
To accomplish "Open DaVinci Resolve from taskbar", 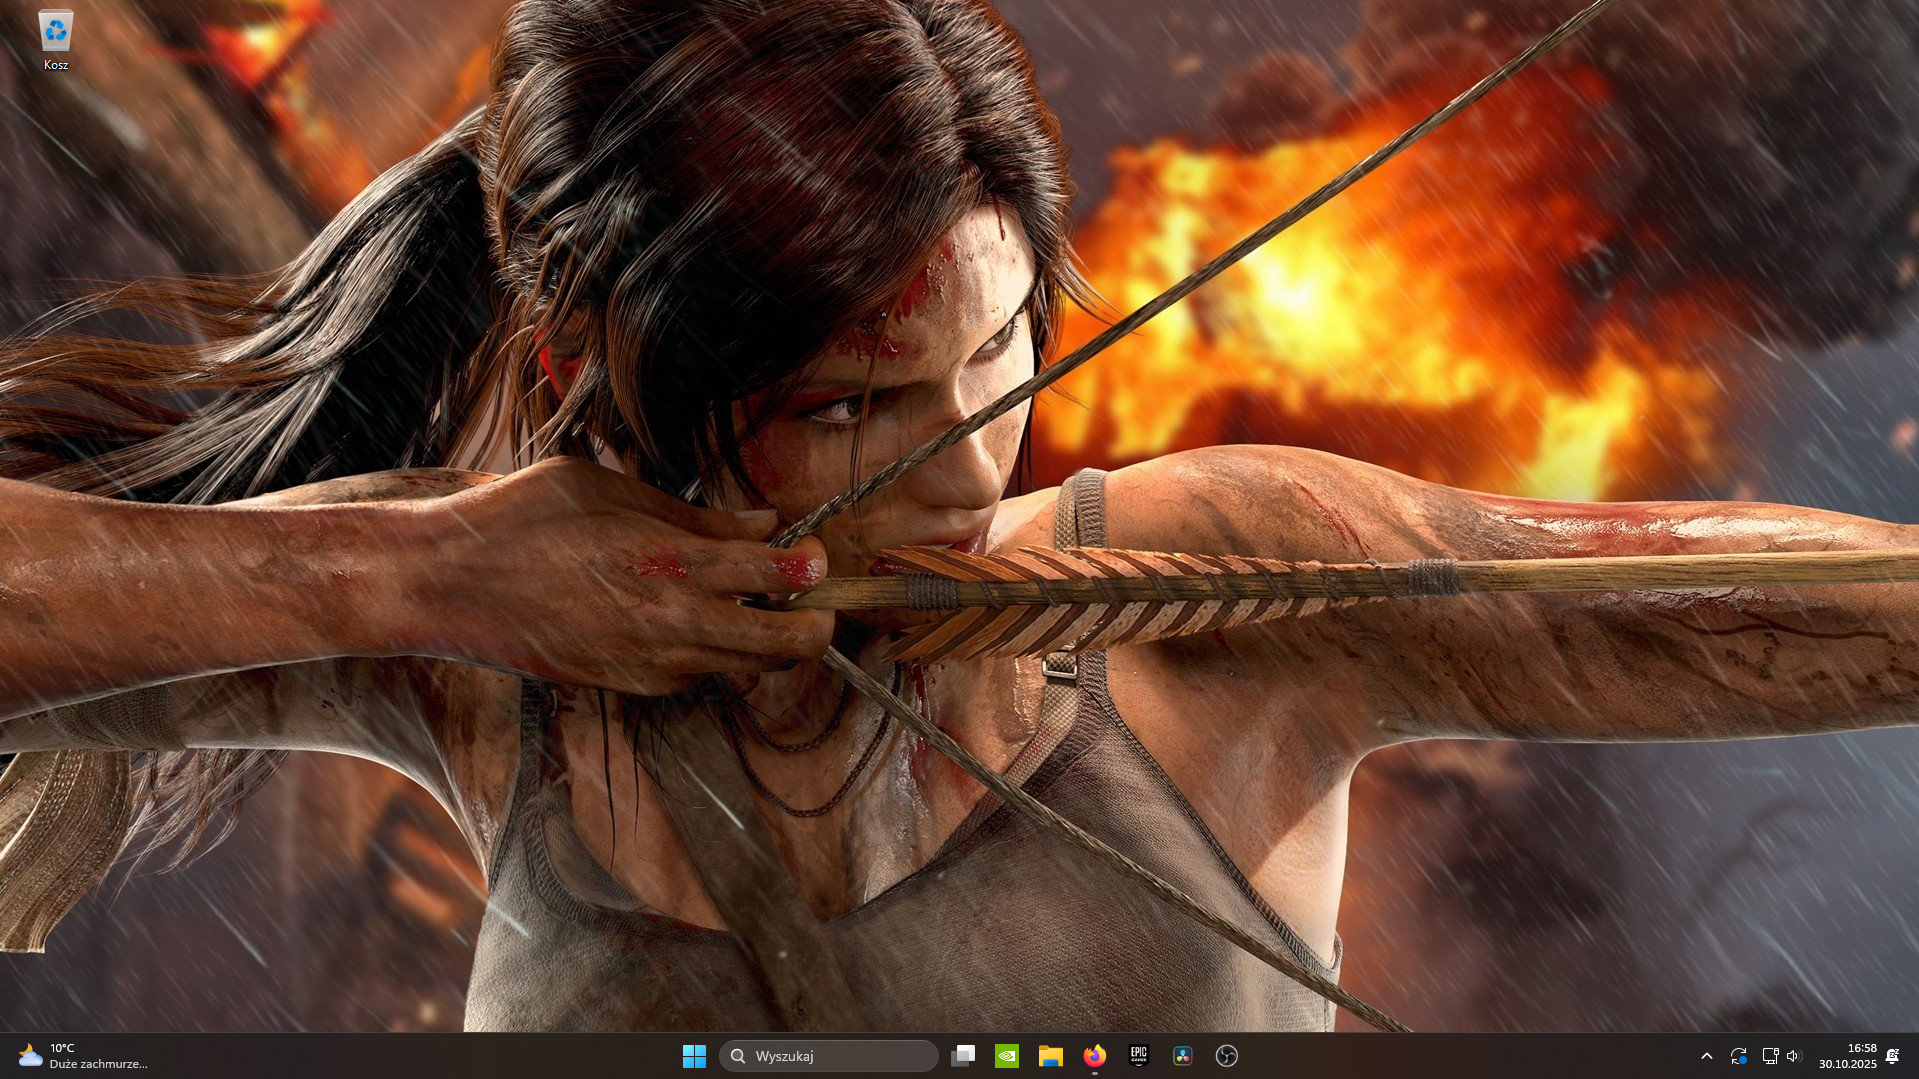I will click(x=1183, y=1056).
